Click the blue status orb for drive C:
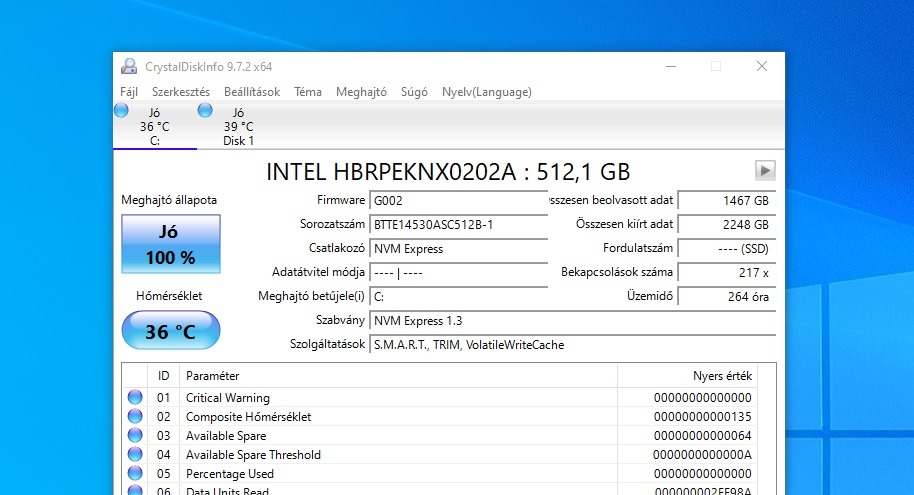The image size is (914, 495). (121, 110)
